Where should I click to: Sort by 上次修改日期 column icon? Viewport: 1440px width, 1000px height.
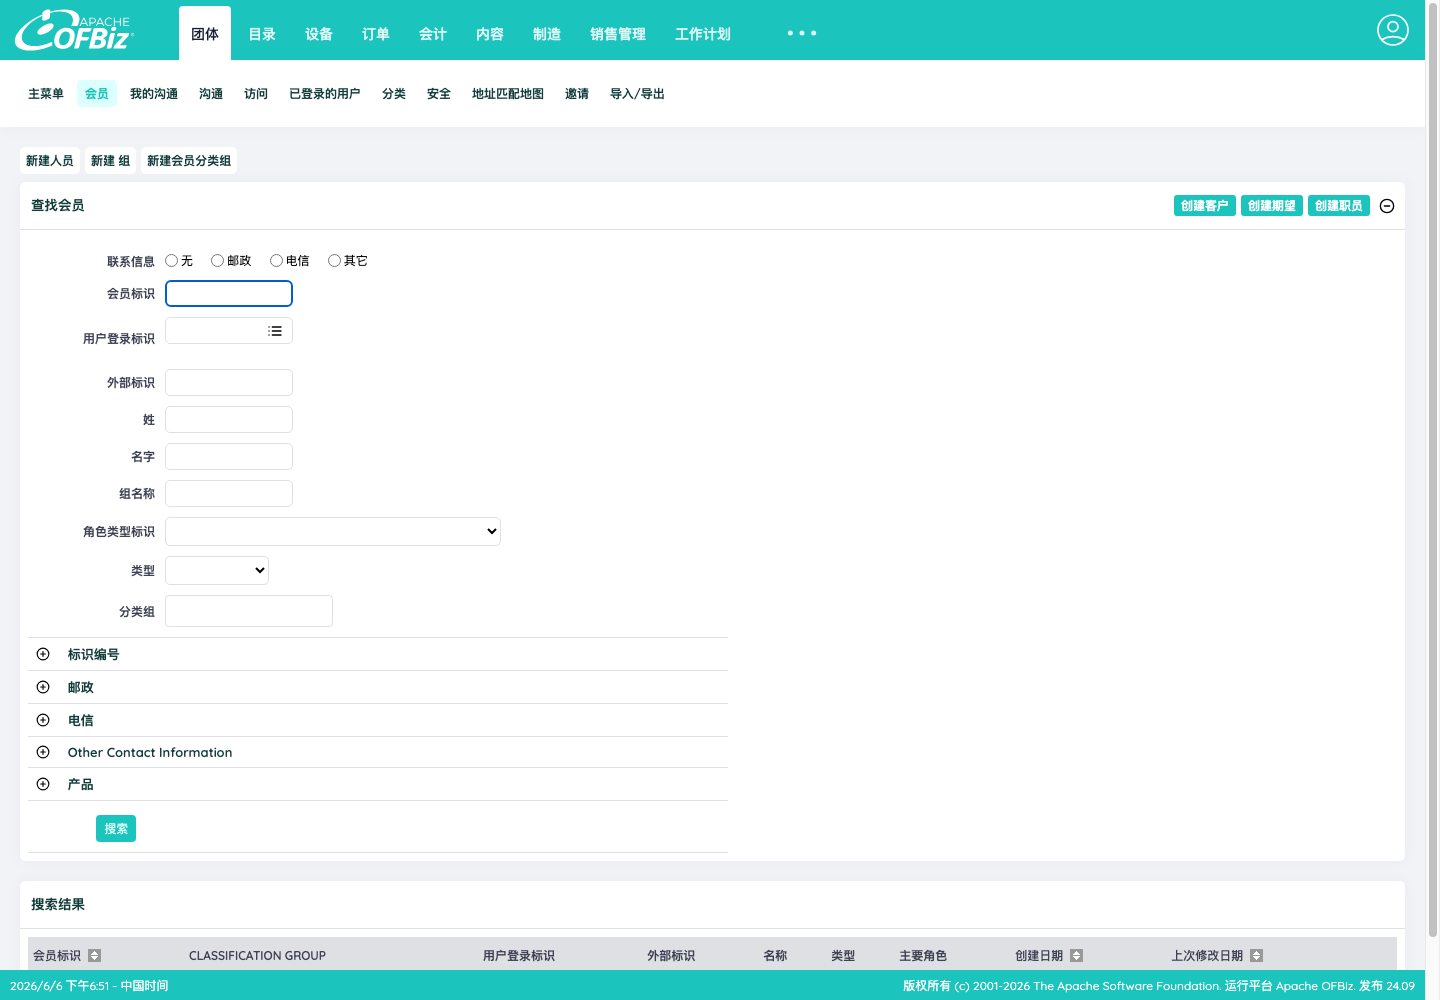coord(1257,956)
